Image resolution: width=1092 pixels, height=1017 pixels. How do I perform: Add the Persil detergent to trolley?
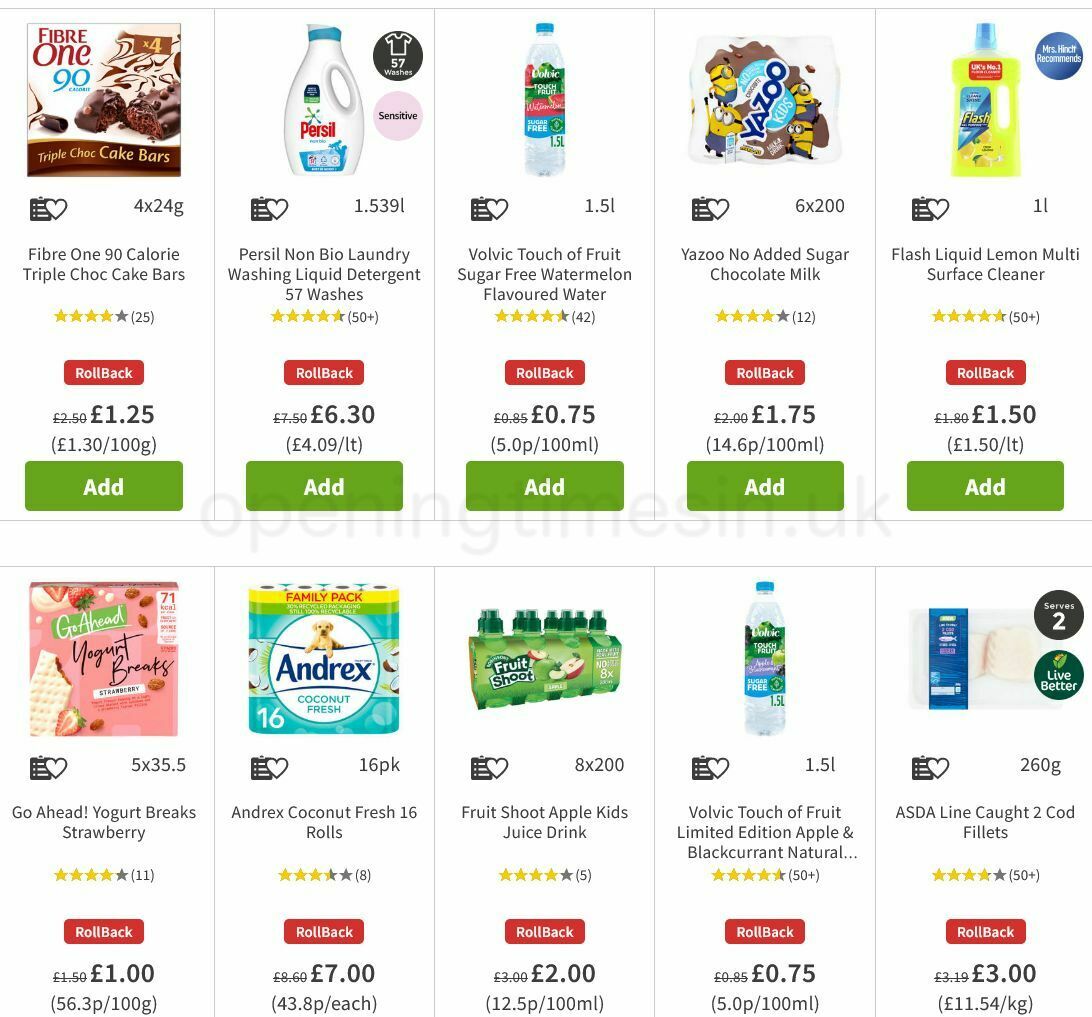click(324, 486)
